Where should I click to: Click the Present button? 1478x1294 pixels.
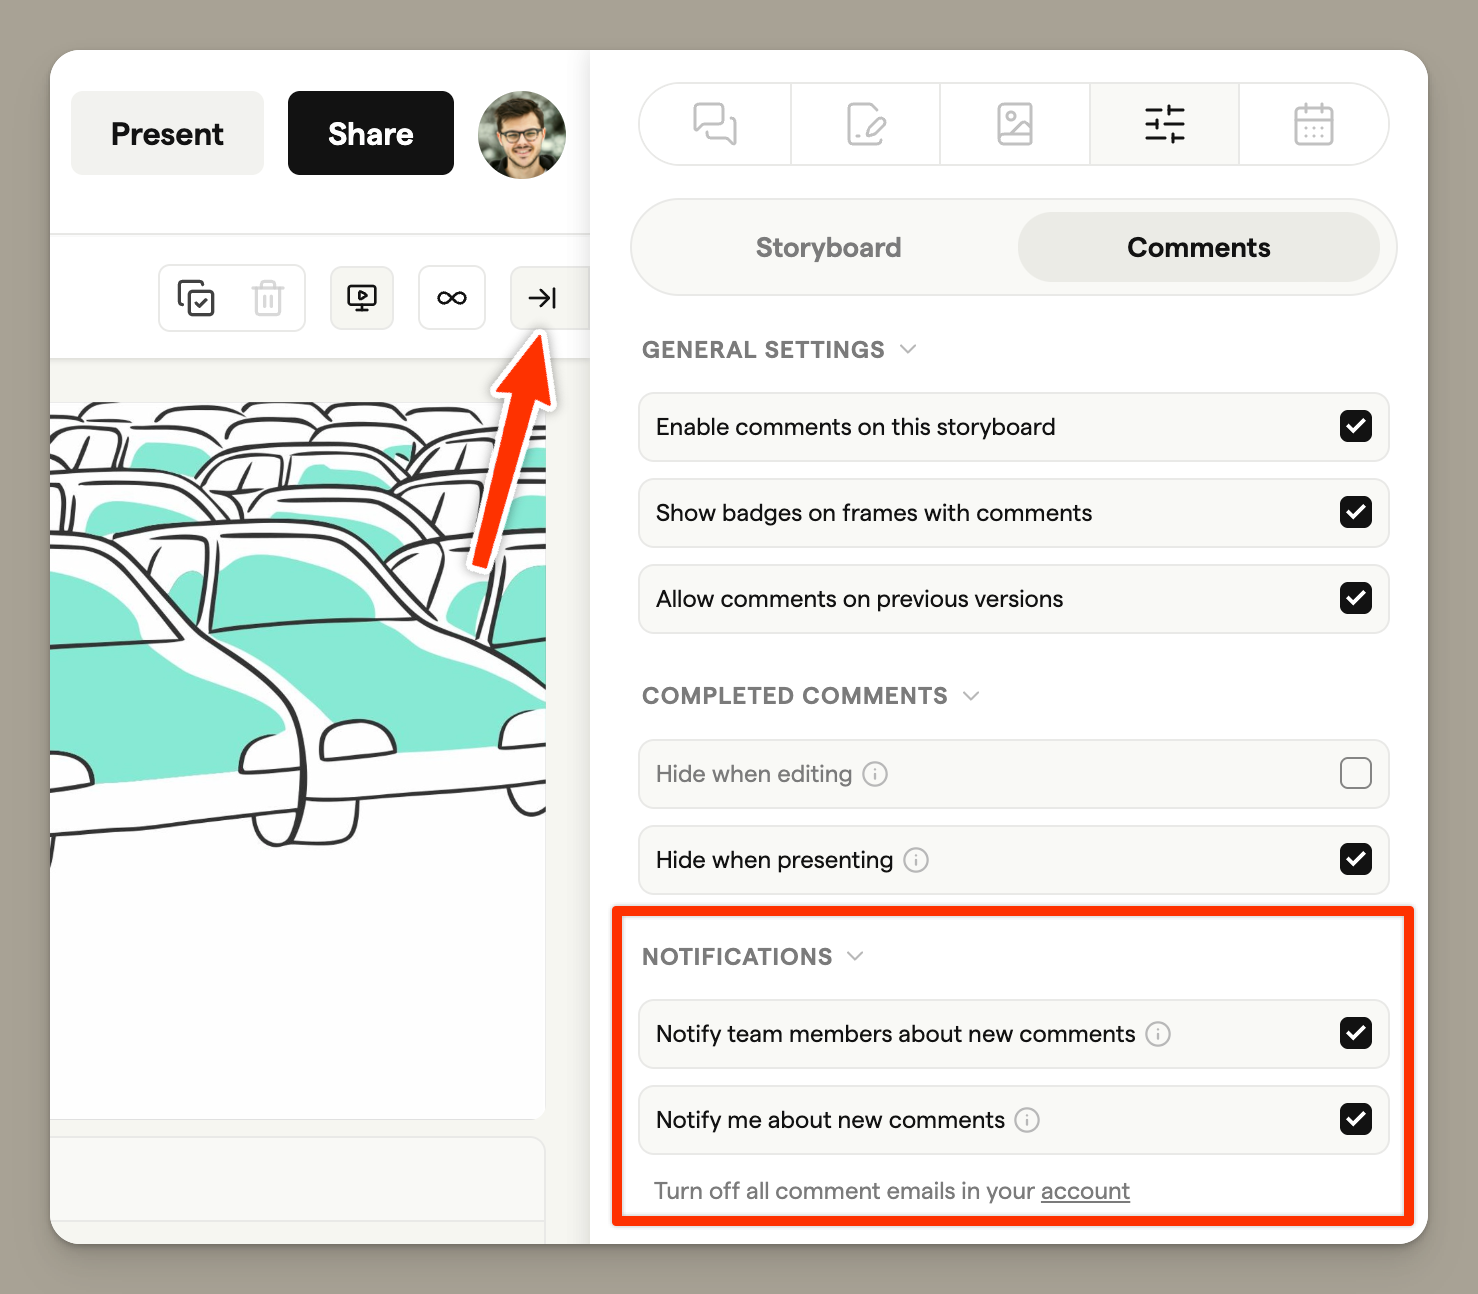[x=167, y=133]
